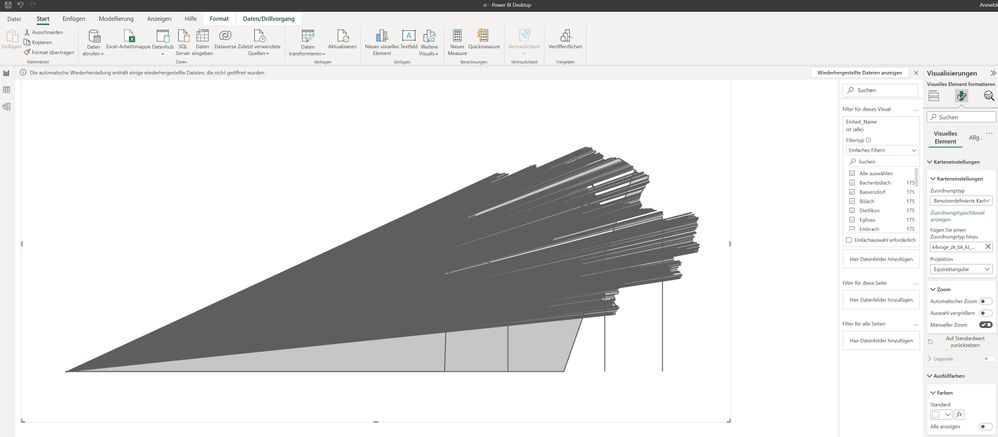Insert Neues visuelles Element
Image resolution: width=998 pixels, height=437 pixels.
coord(382,43)
